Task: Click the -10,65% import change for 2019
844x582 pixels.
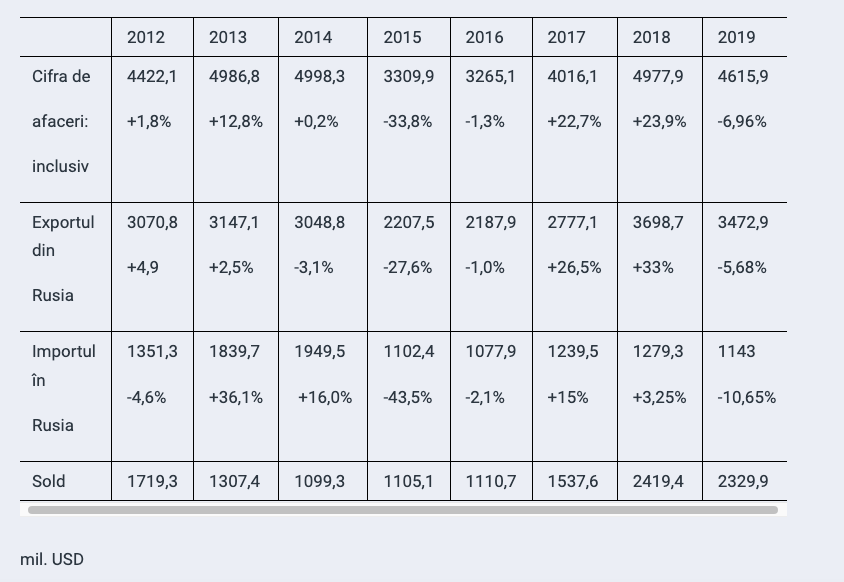Action: click(746, 397)
